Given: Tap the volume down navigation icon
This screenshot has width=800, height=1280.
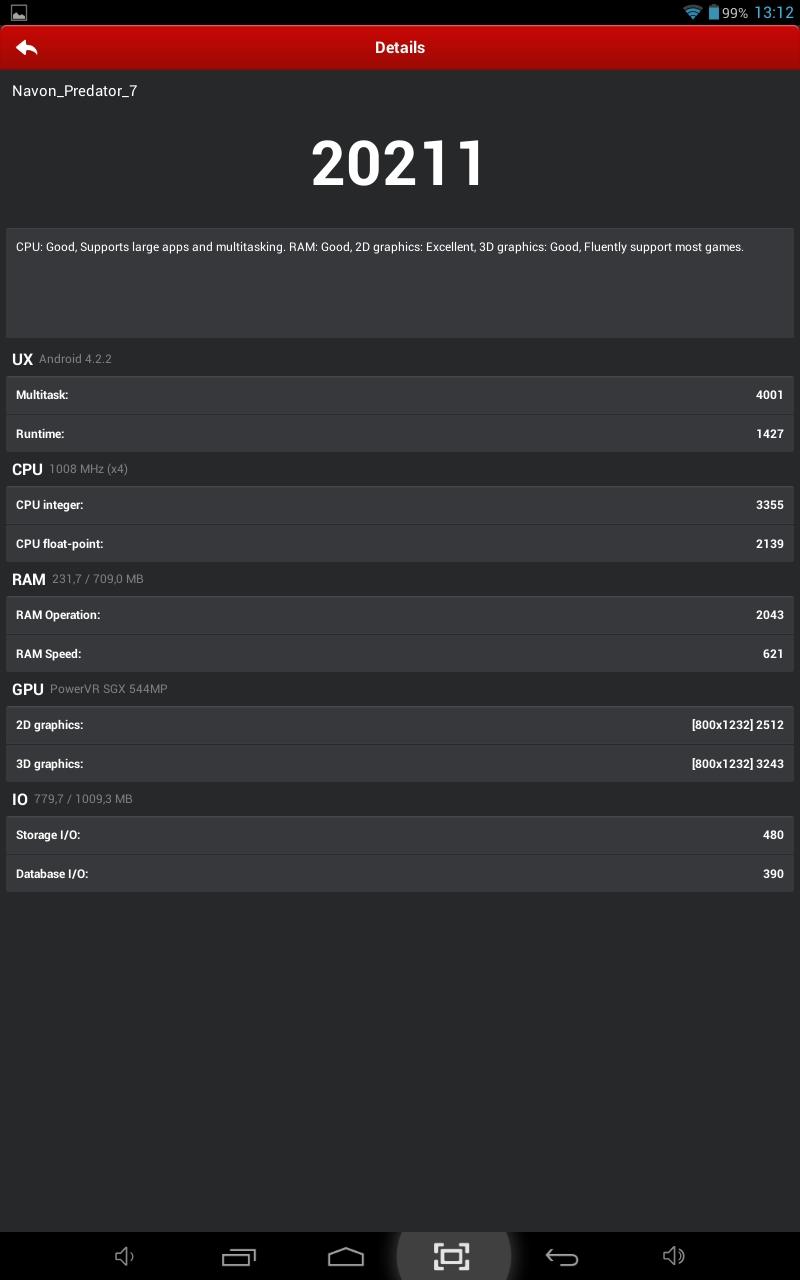Looking at the screenshot, I should point(125,1256).
